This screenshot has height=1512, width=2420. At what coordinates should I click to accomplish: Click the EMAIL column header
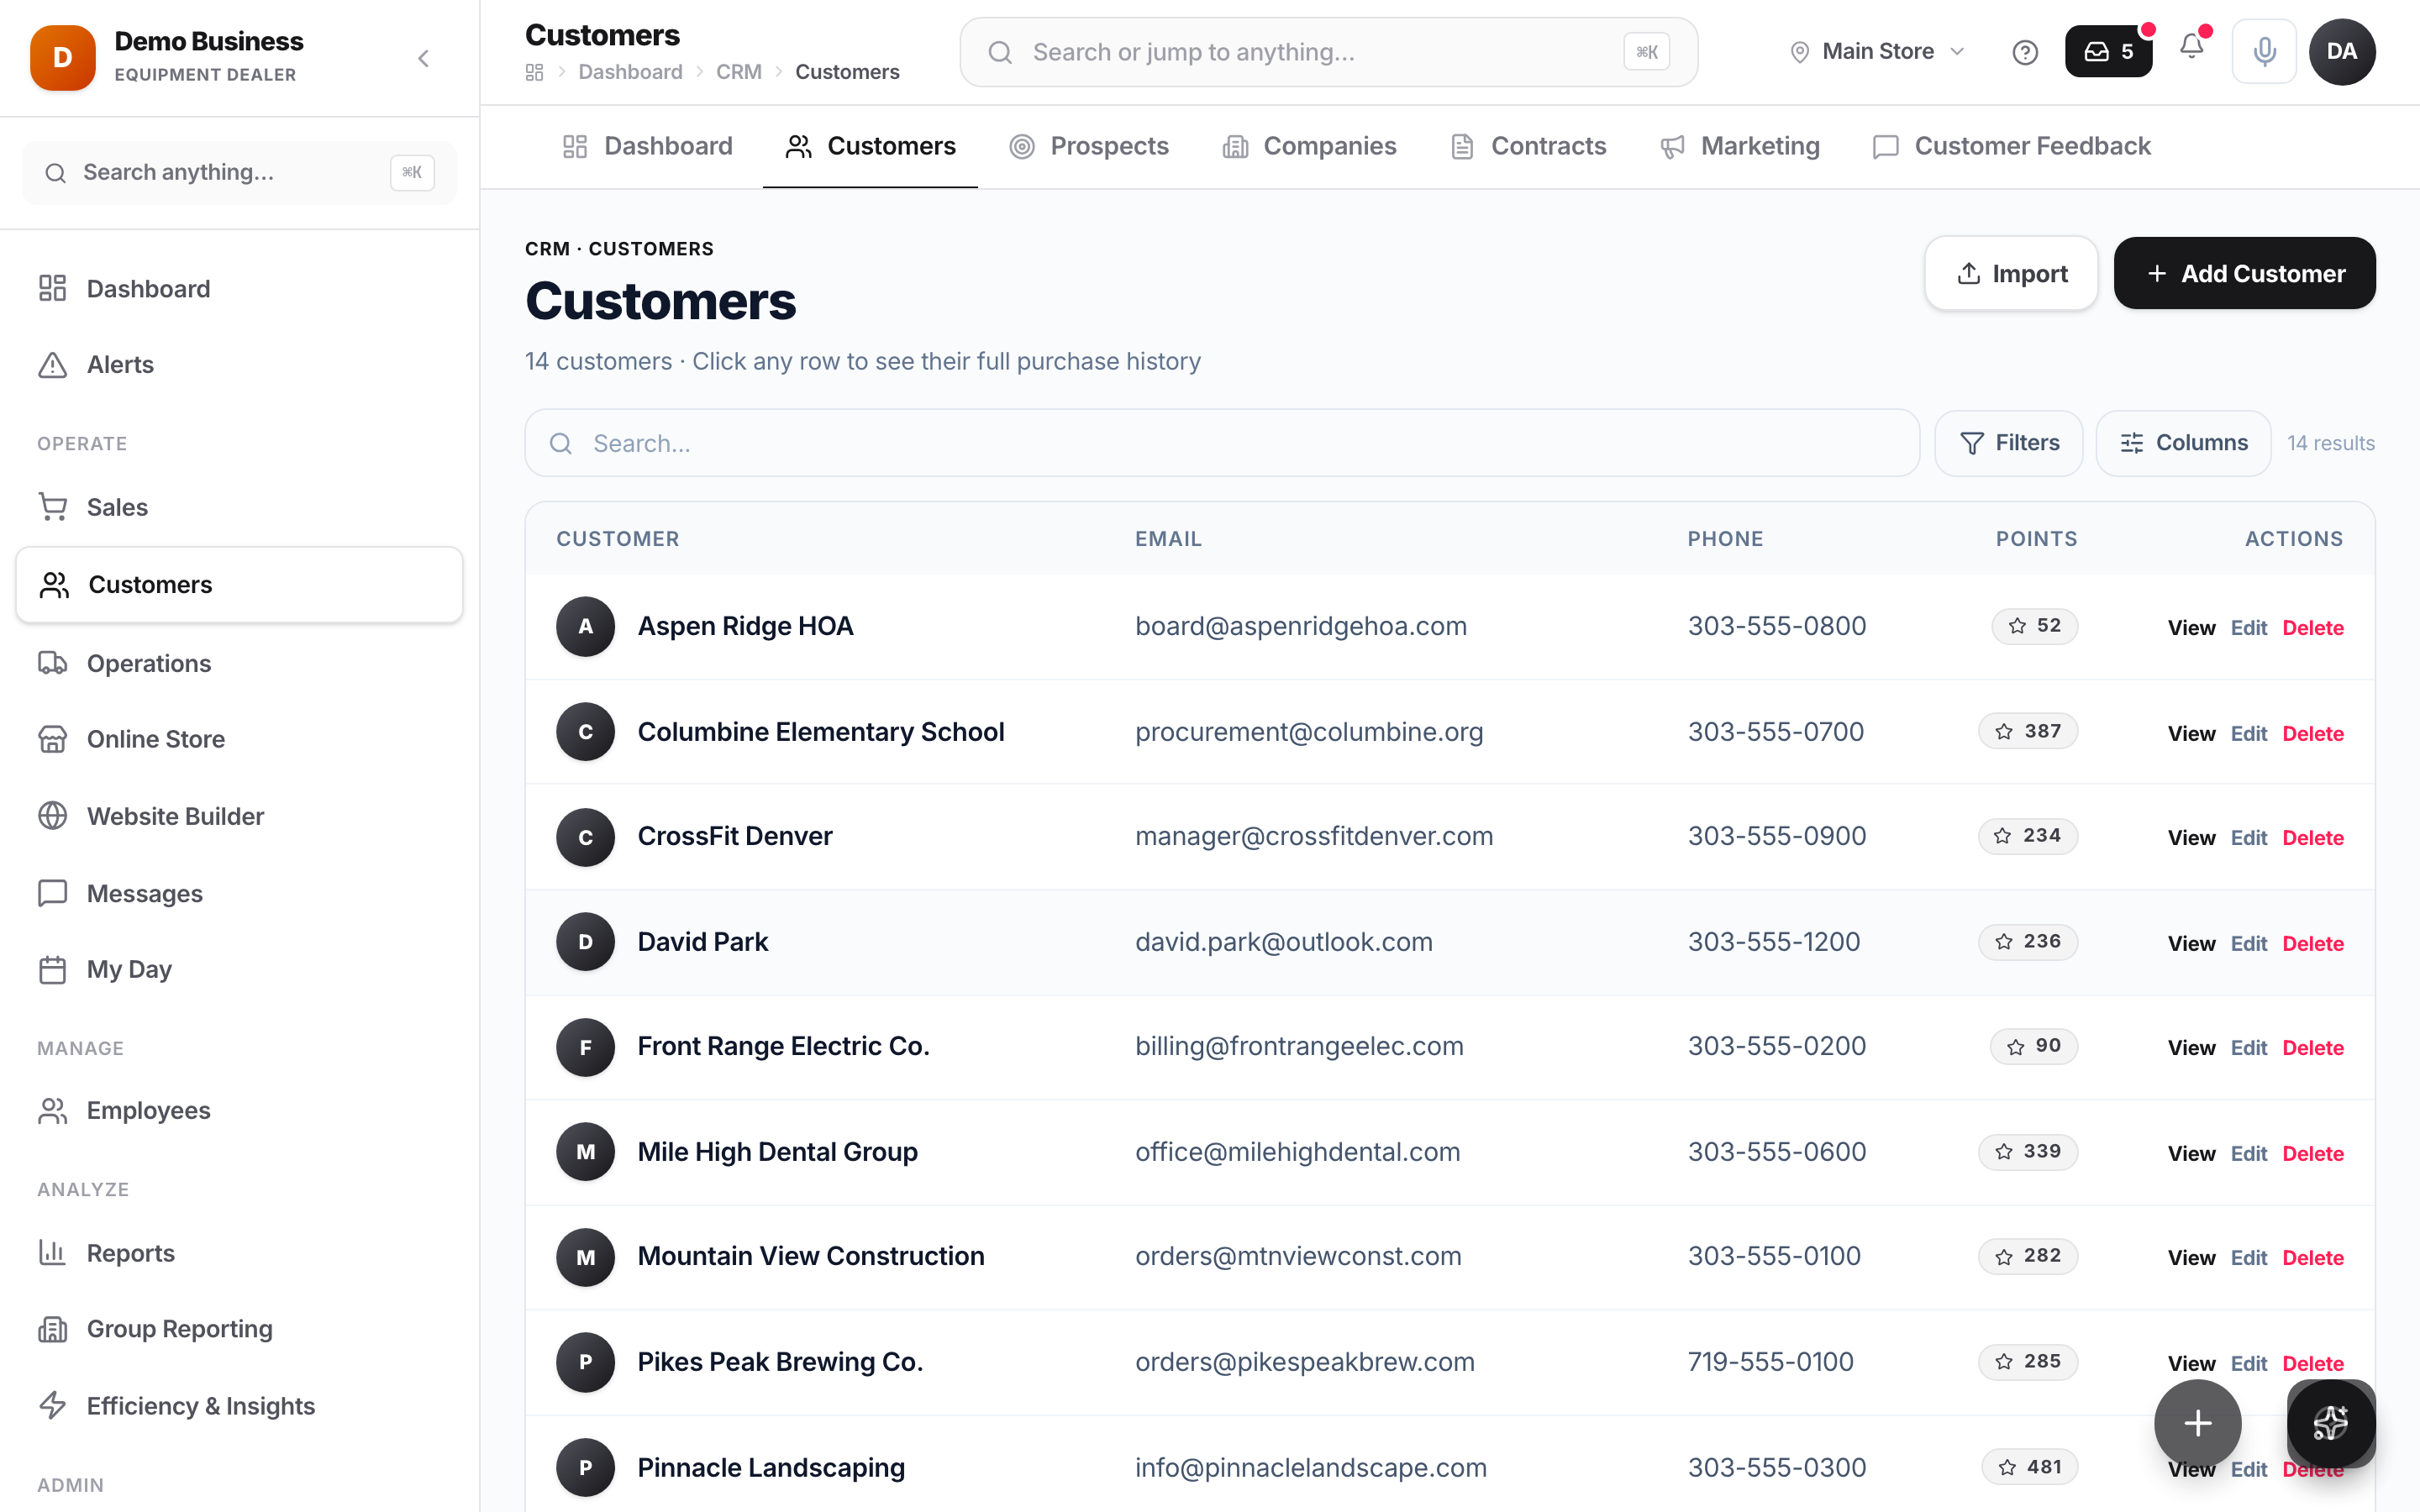[1168, 539]
